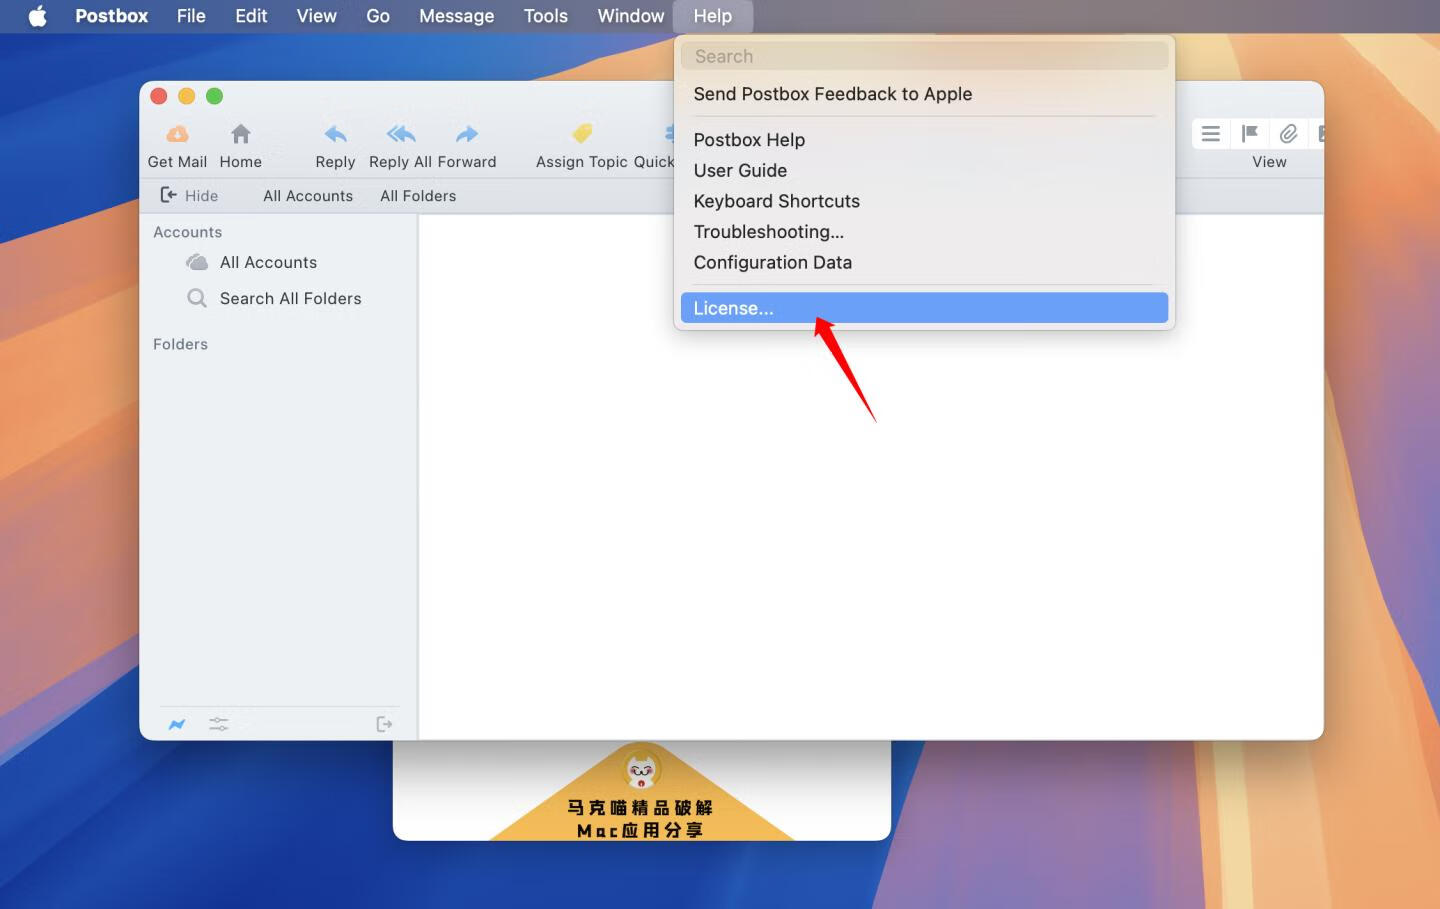
Task: Click the All Accounts cloud icon in sidebar
Action: pos(197,262)
